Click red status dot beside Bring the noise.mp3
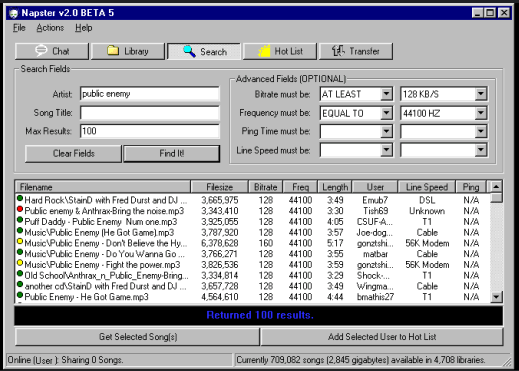Image resolution: width=519 pixels, height=371 pixels. coord(20,209)
